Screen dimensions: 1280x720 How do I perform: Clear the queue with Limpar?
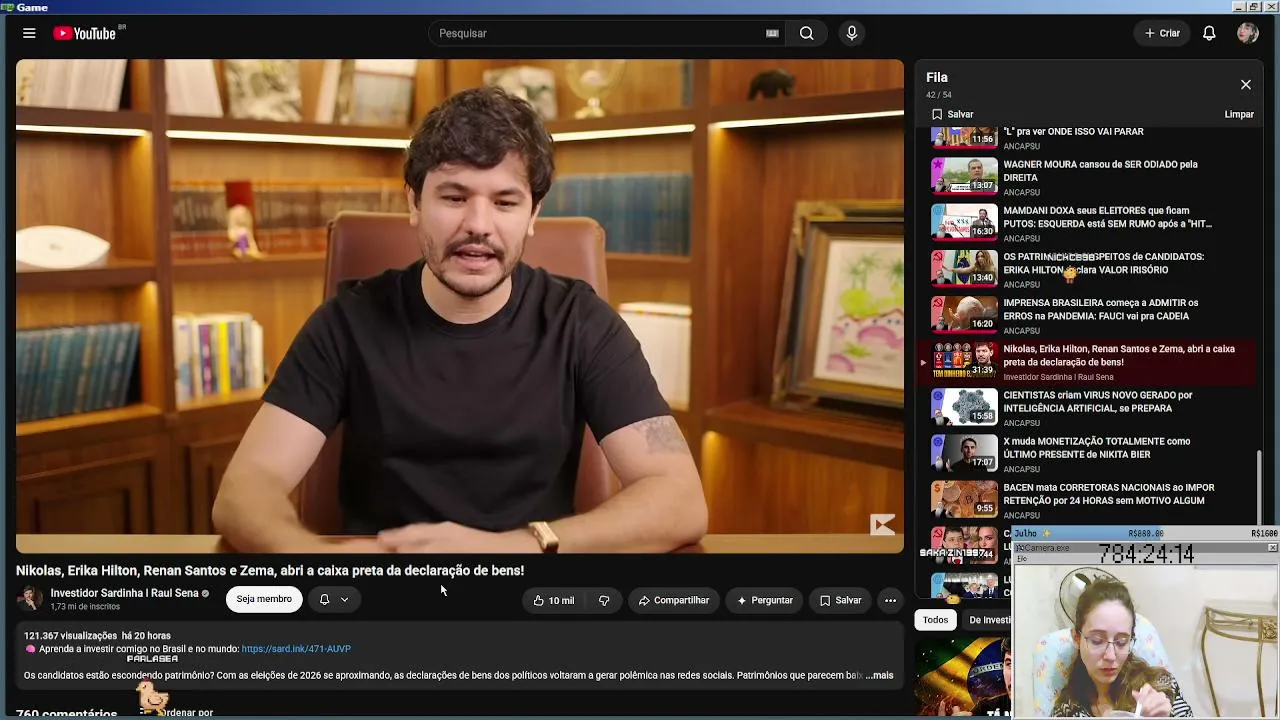[1239, 114]
